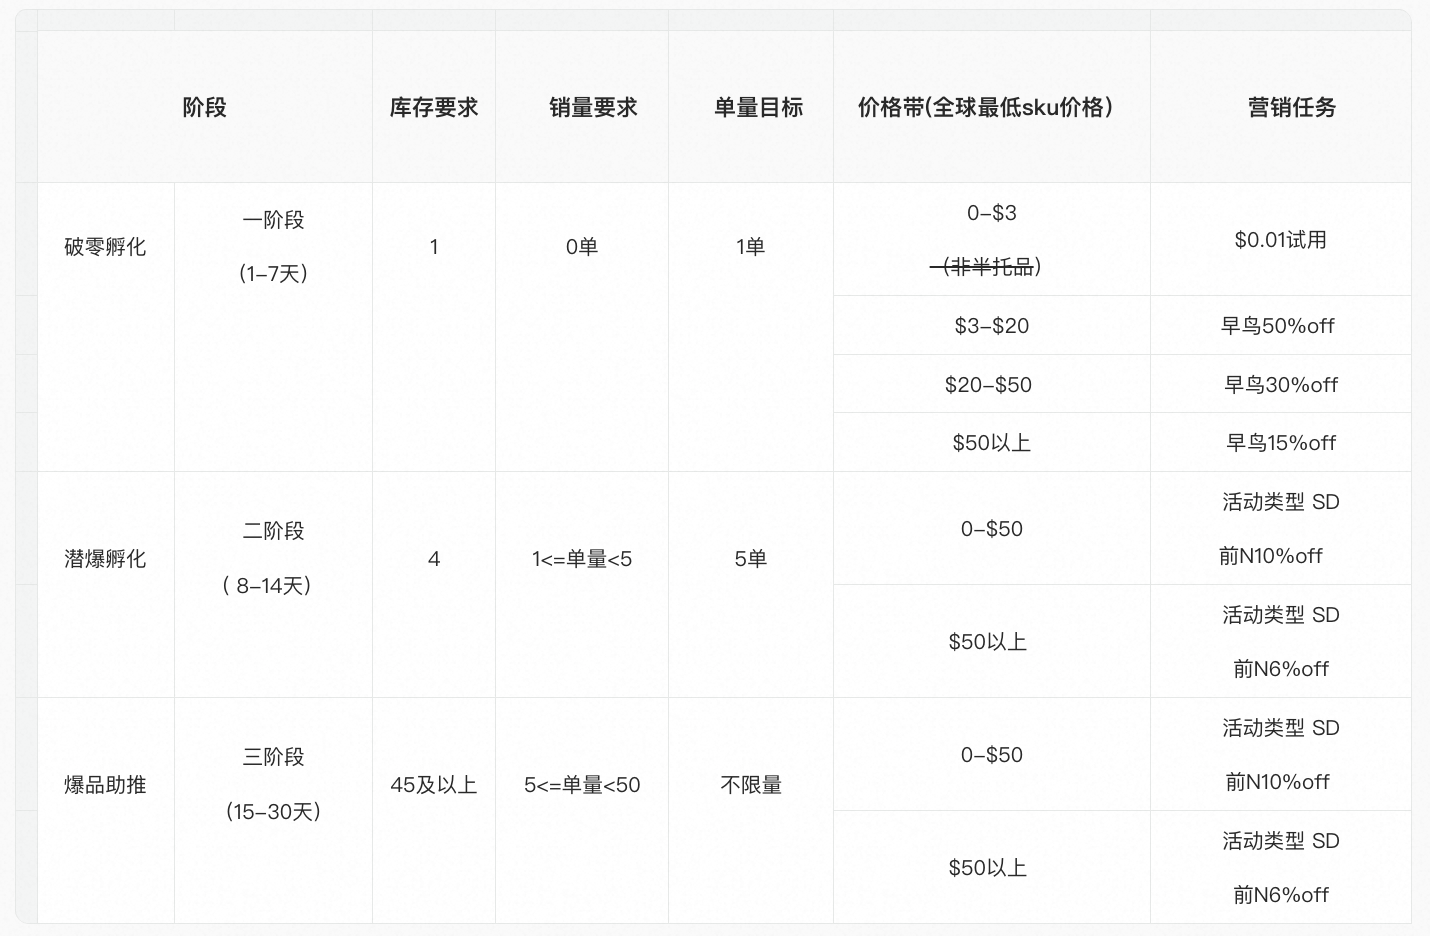Click the 早鸟50%off cell
This screenshot has width=1430, height=936.
click(x=1278, y=325)
